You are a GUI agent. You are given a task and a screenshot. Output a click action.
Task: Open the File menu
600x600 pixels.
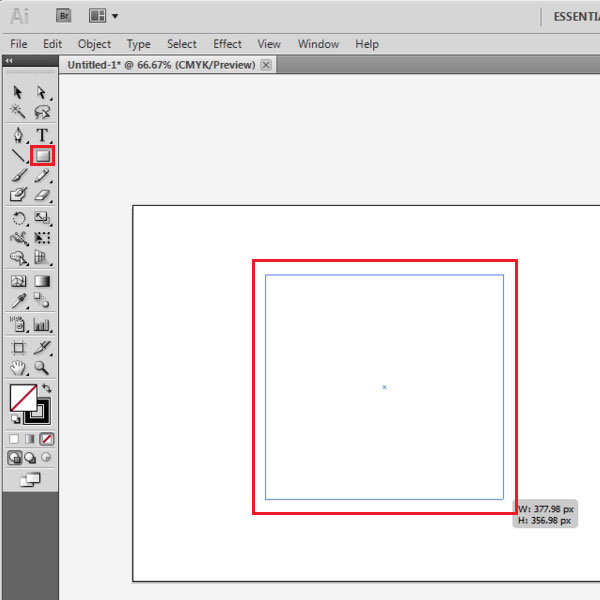[x=18, y=44]
